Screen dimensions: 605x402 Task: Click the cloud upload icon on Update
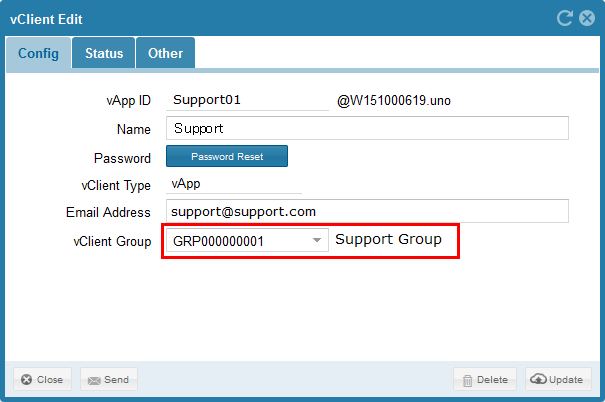[x=538, y=380]
